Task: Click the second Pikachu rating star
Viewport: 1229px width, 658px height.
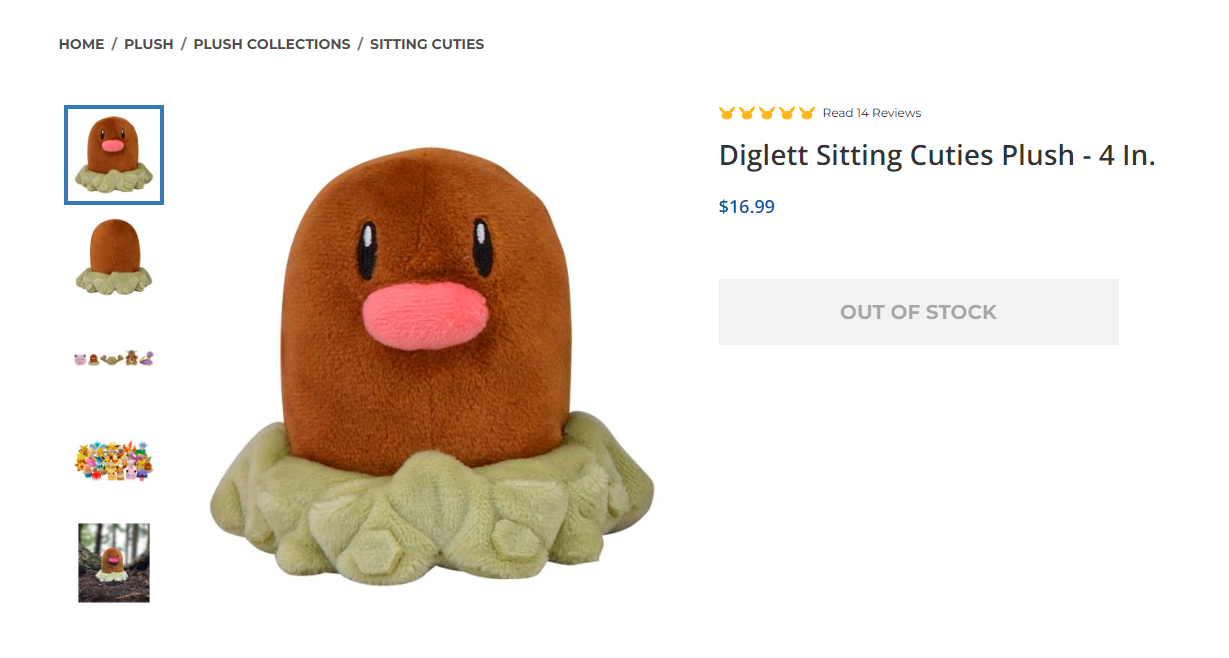Action: point(747,113)
